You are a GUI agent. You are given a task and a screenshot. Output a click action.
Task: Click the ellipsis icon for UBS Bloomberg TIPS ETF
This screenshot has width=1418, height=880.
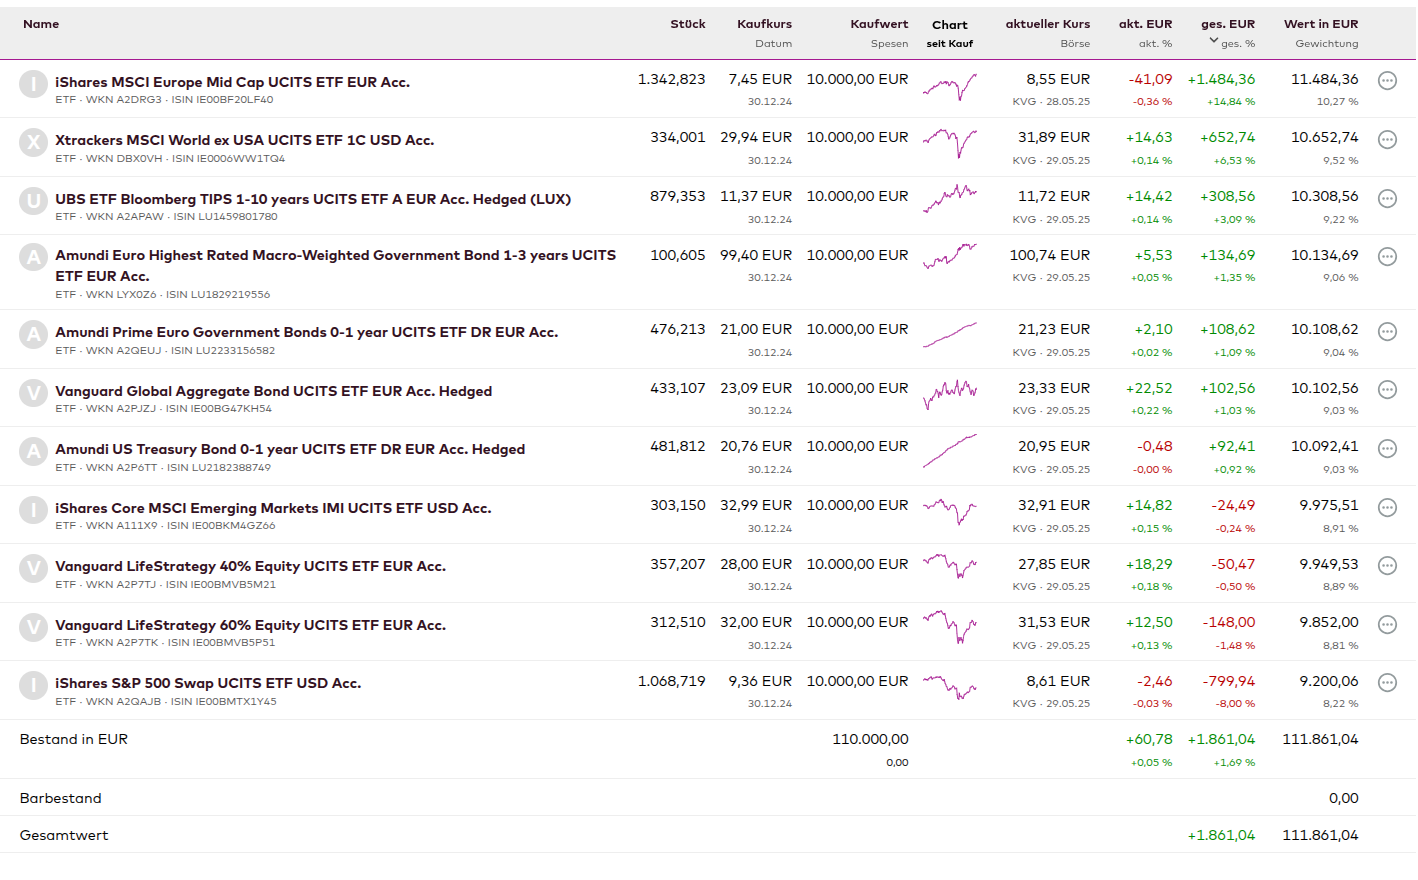click(x=1387, y=198)
